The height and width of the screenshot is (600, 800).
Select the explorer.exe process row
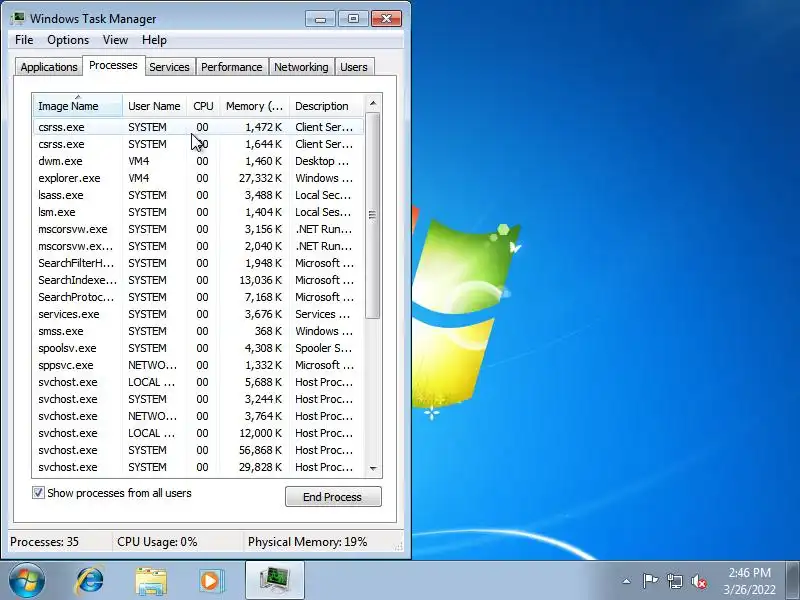[x=198, y=178]
